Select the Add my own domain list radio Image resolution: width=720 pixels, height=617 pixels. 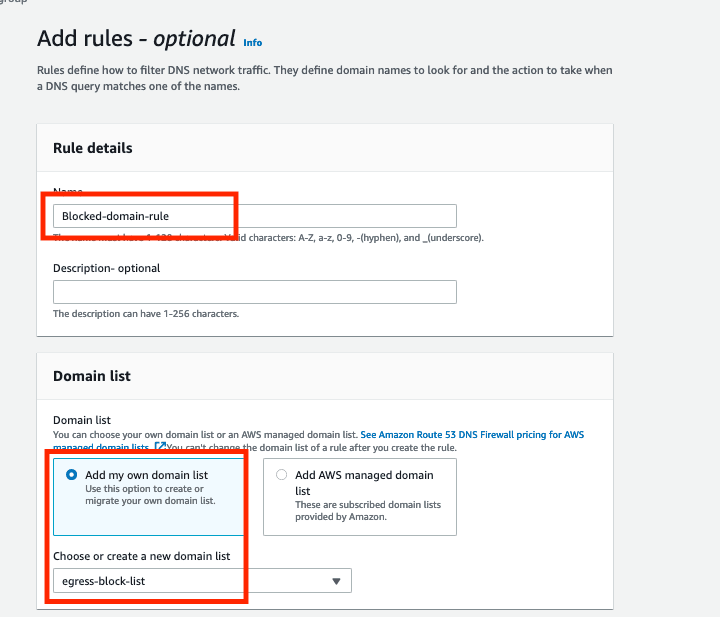click(x=72, y=475)
